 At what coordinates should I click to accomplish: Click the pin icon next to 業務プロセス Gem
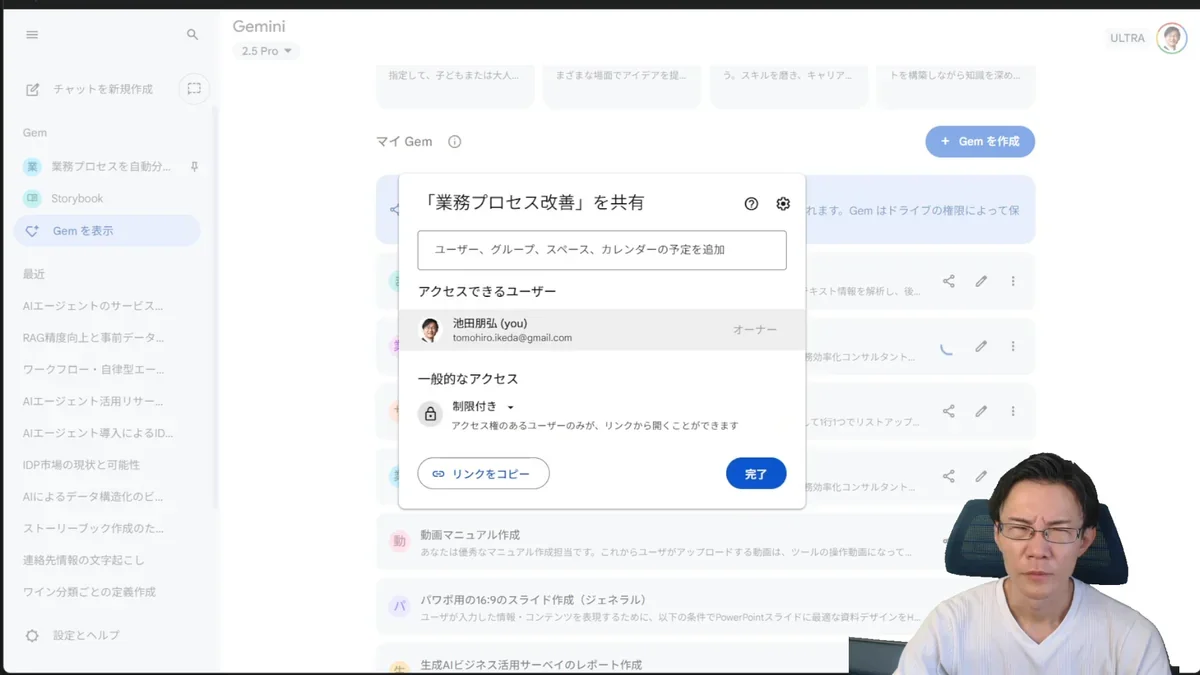[194, 167]
